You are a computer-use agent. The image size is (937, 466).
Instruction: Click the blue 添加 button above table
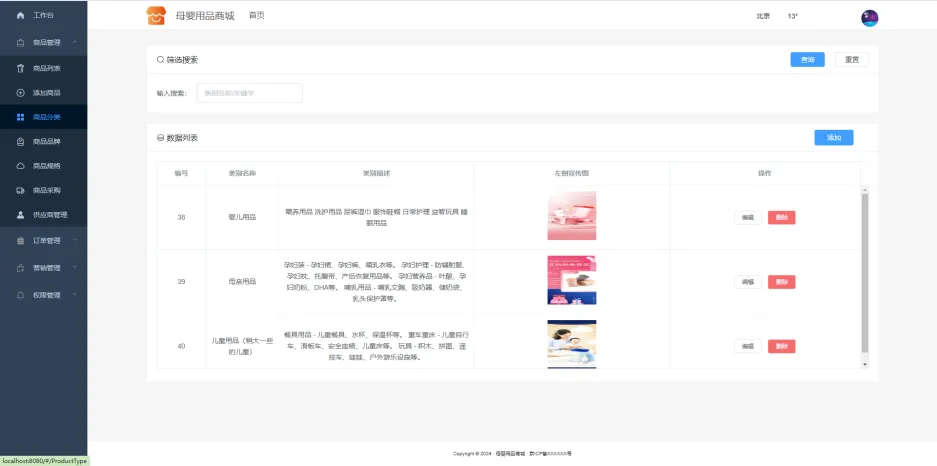pos(833,137)
